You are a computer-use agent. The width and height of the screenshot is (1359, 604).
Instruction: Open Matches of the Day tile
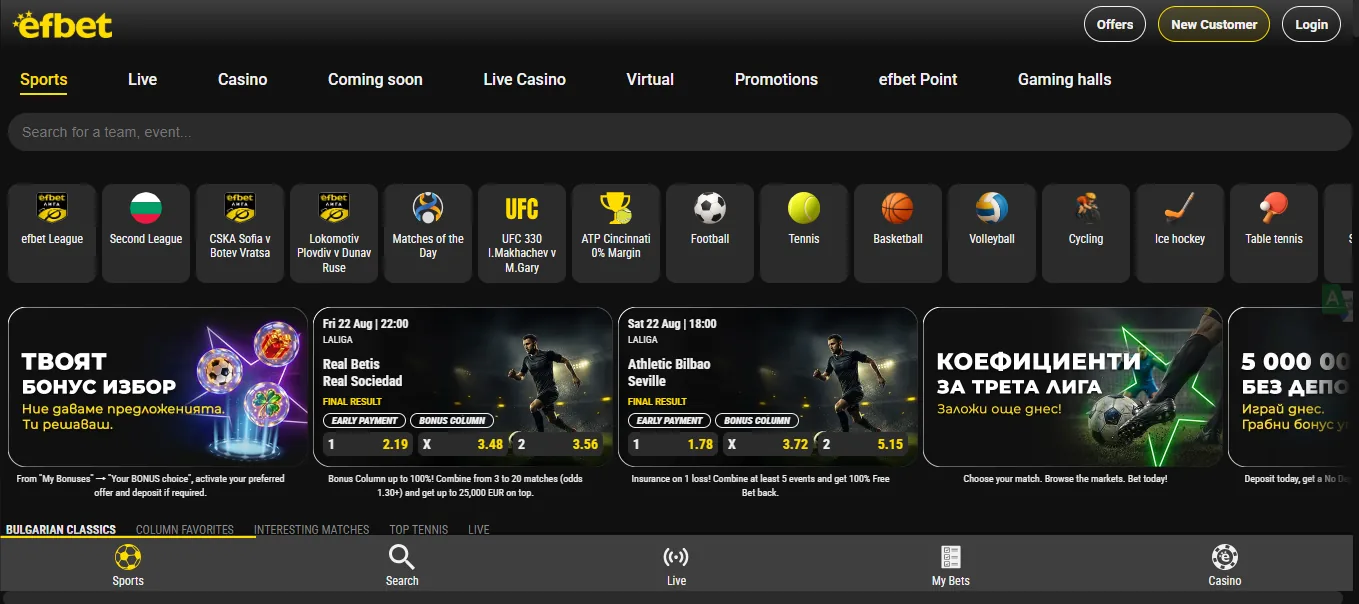point(428,233)
